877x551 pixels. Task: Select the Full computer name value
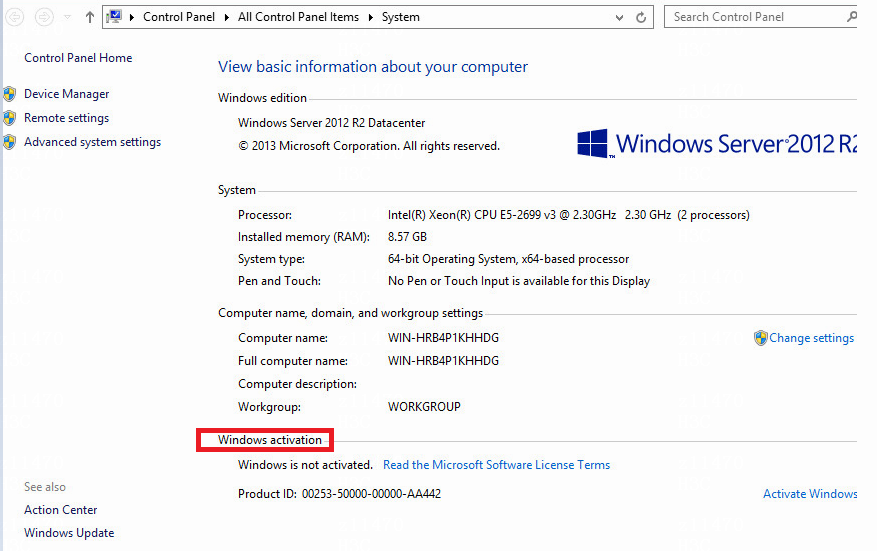coord(444,361)
